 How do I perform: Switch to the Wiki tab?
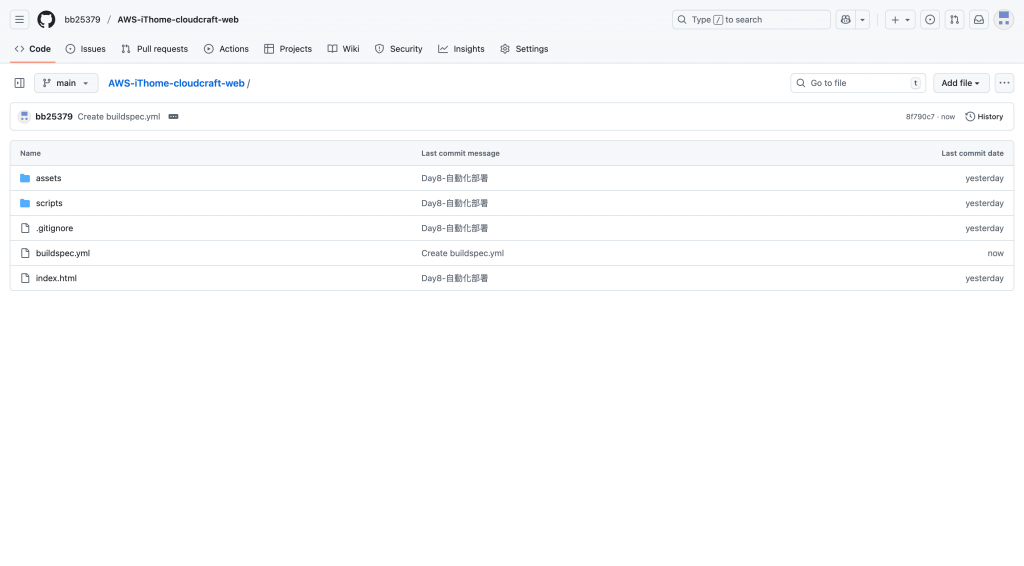tap(344, 49)
